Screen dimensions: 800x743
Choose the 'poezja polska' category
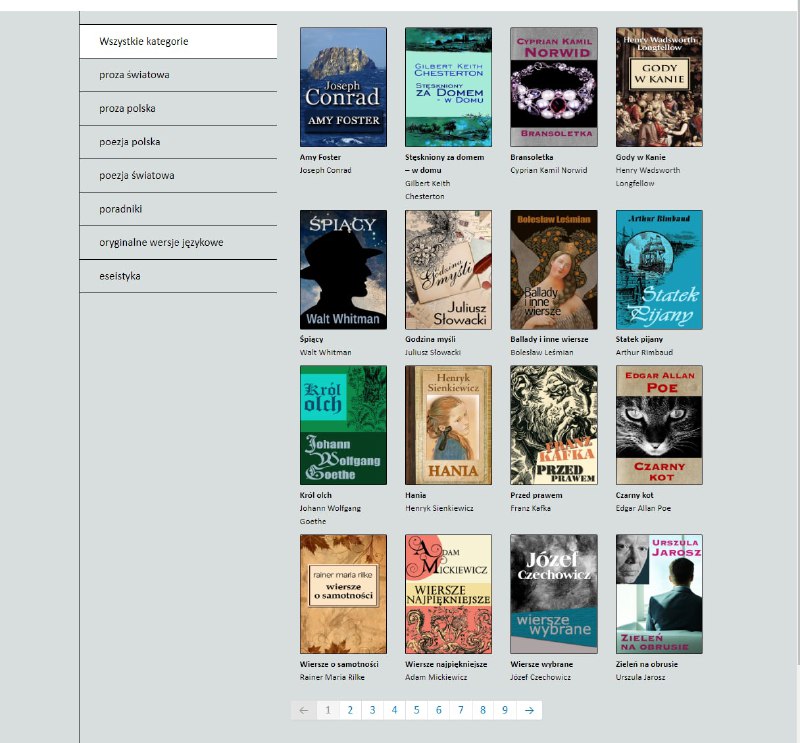[178, 142]
